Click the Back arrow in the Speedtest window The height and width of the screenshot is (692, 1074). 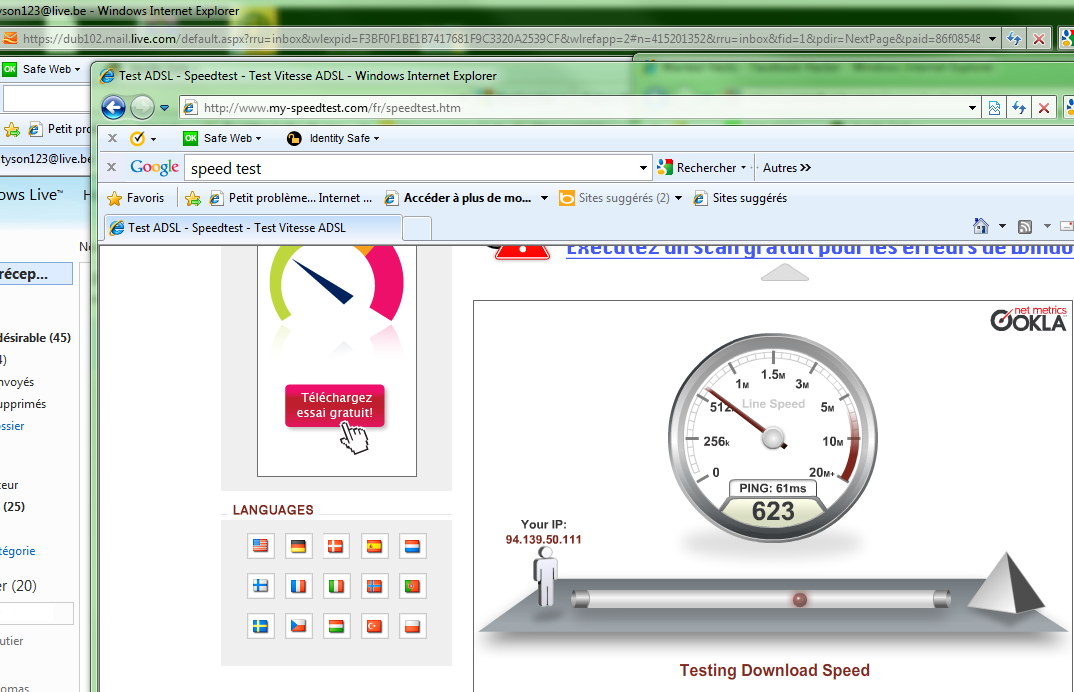[113, 108]
